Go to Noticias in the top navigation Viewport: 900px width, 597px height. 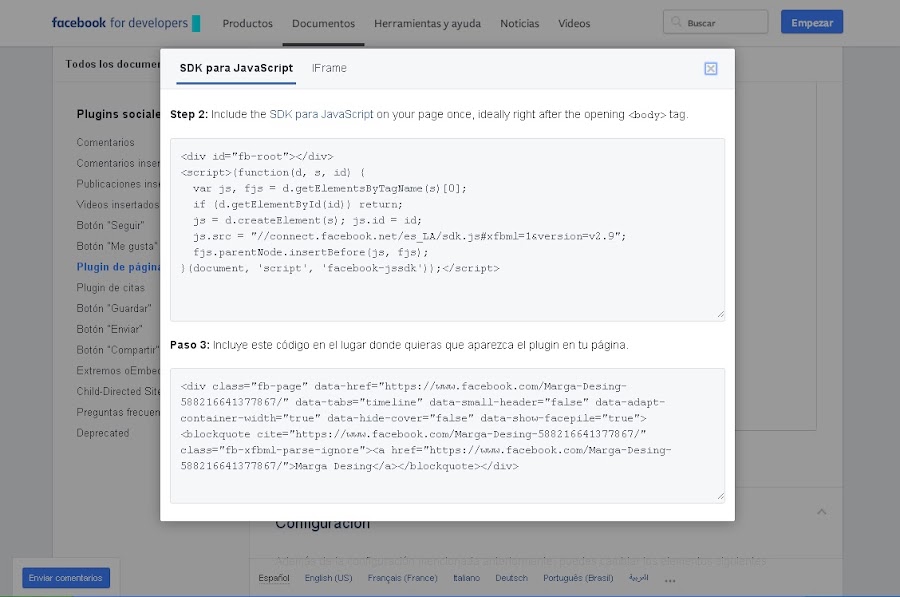[x=519, y=24]
